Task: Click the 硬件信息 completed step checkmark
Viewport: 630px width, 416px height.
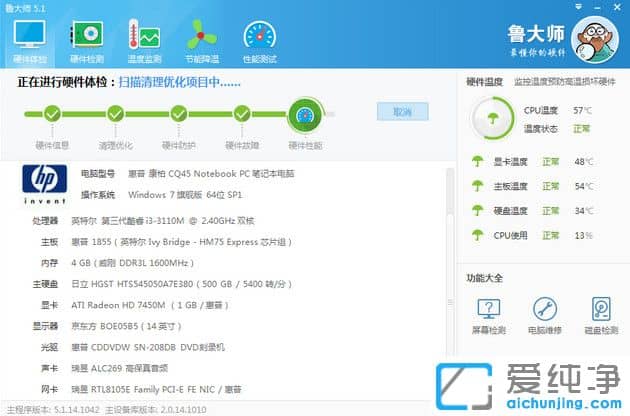Action: pyautogui.click(x=51, y=114)
